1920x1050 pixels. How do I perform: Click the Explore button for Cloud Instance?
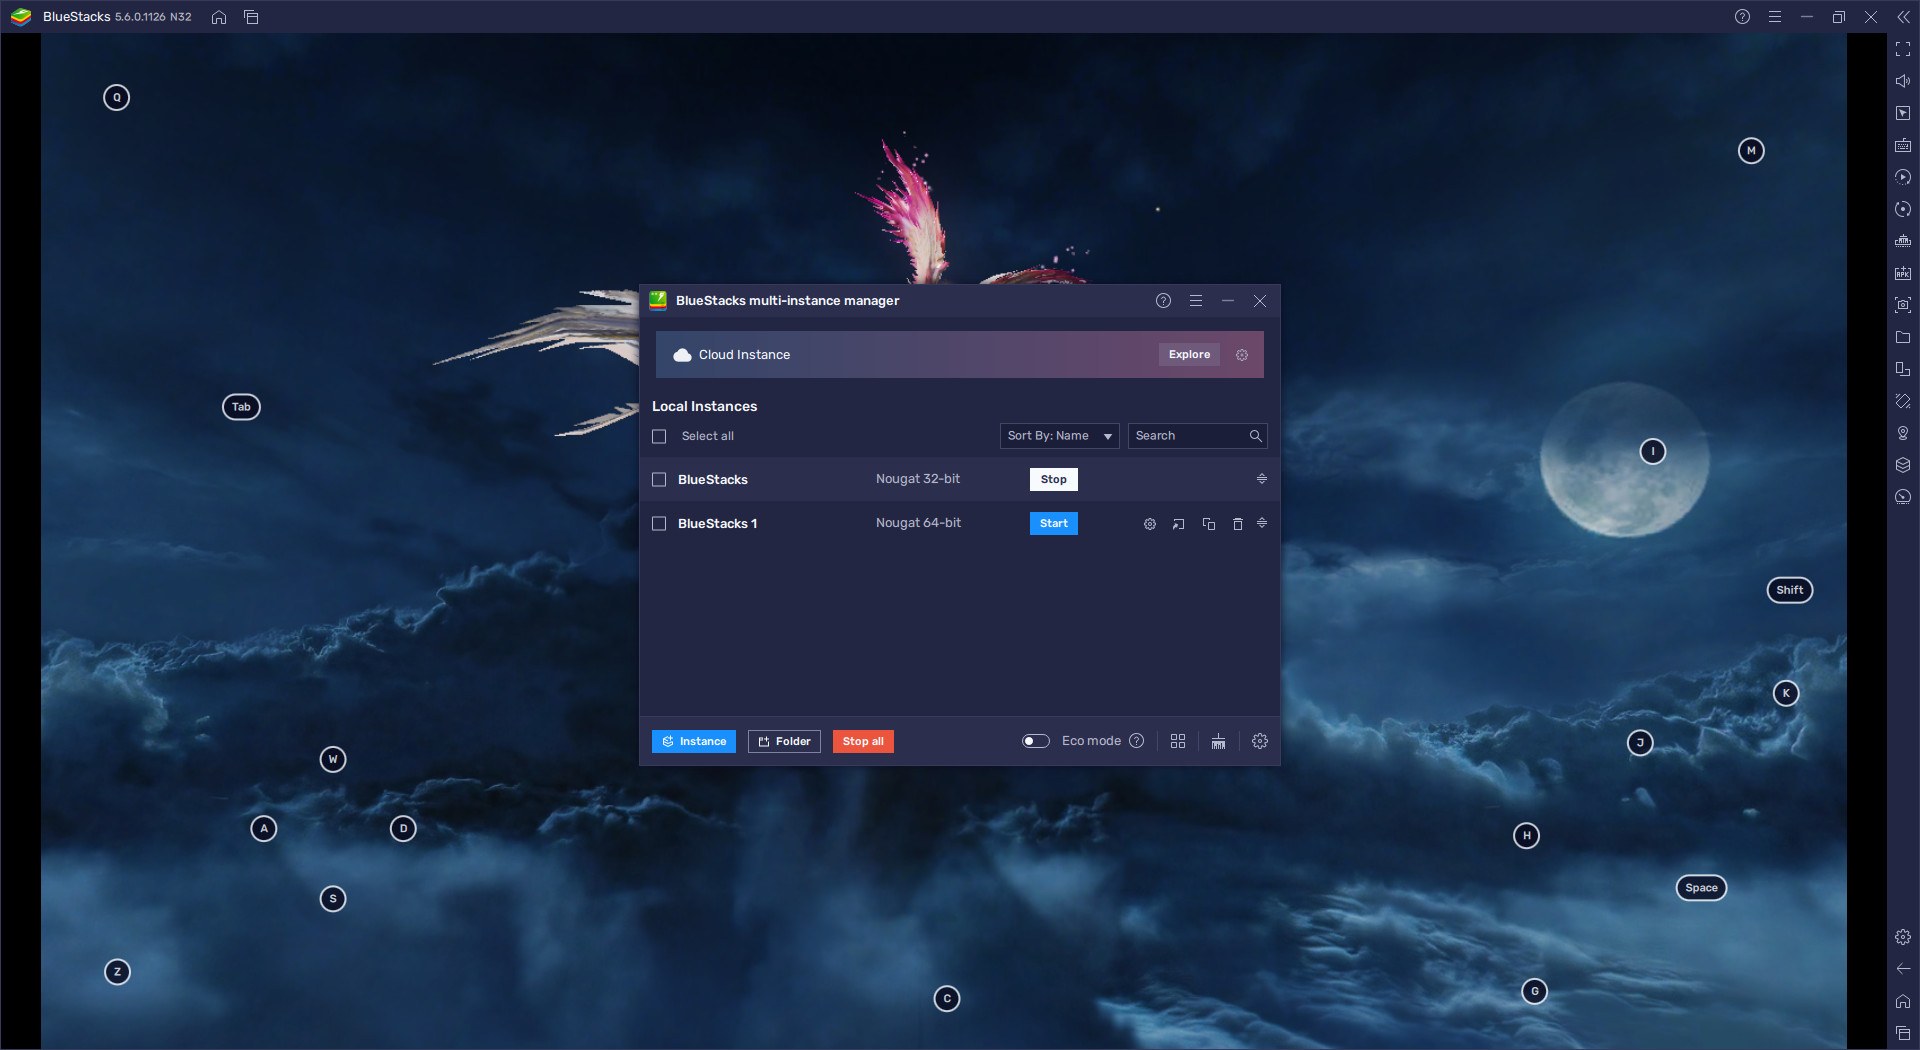pos(1189,355)
